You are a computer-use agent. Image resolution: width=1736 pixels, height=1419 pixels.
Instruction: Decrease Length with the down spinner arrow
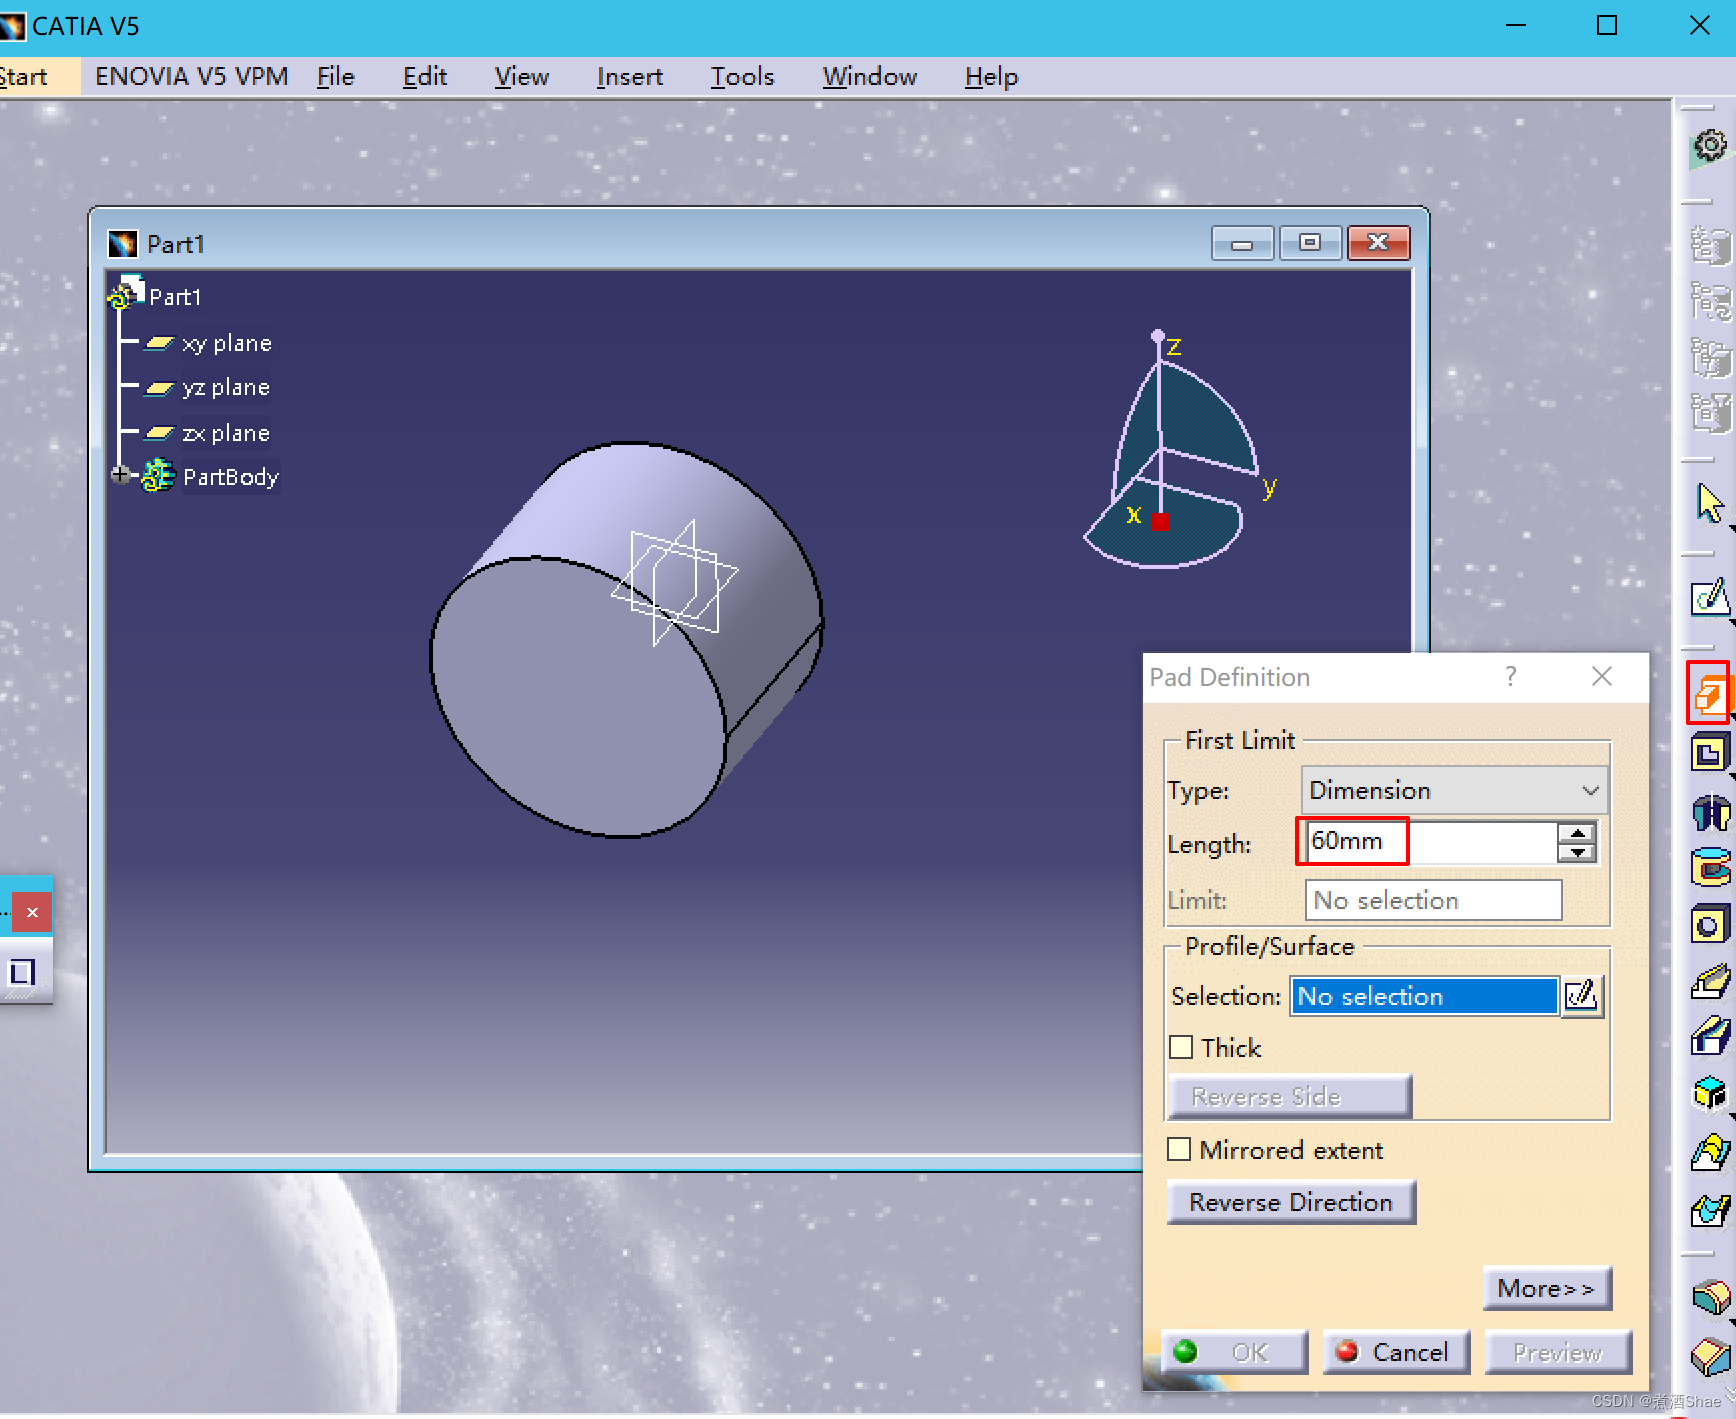click(1577, 852)
